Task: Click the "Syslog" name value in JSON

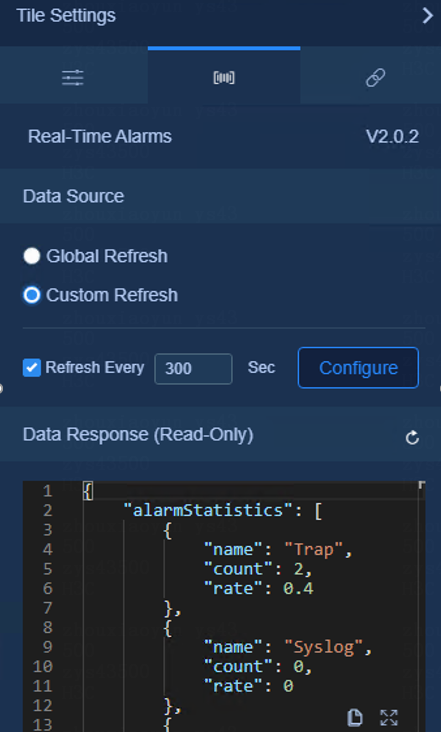Action: click(x=323, y=648)
